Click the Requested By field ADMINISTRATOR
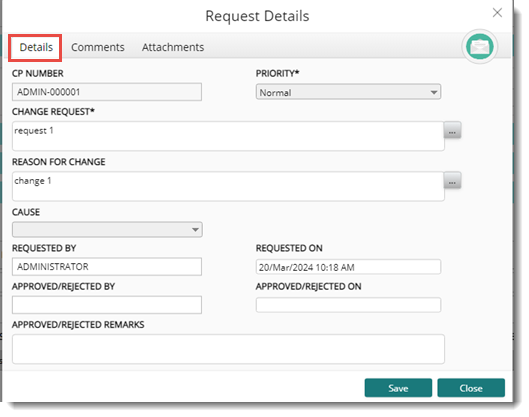Screen dimensions: 529x417 (x=107, y=267)
